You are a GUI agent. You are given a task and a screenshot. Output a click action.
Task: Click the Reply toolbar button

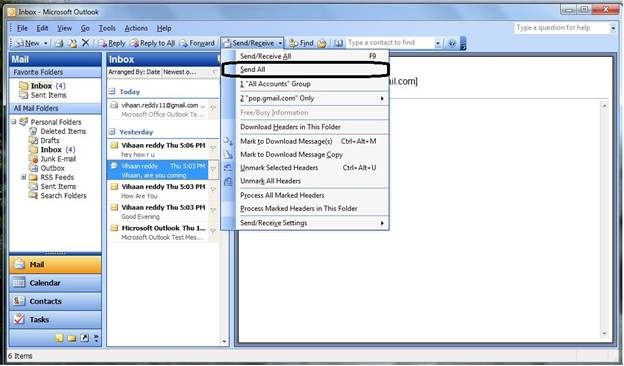pos(112,43)
